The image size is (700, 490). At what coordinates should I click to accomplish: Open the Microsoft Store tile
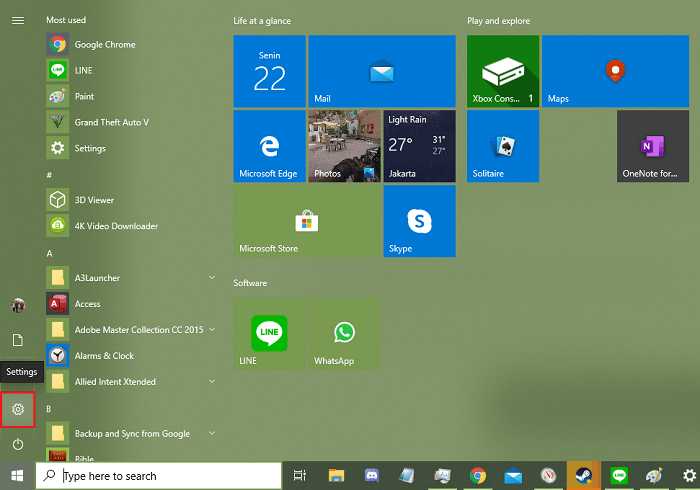(x=307, y=221)
